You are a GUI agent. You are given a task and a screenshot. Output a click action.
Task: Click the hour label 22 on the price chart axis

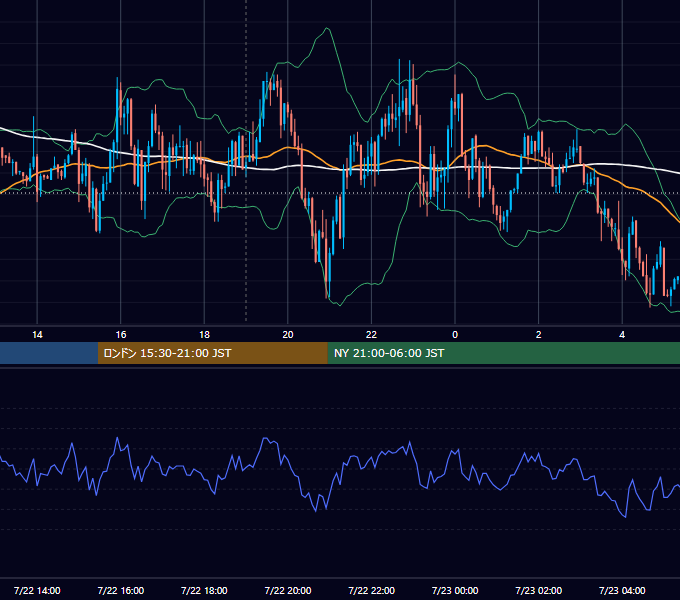tap(371, 335)
